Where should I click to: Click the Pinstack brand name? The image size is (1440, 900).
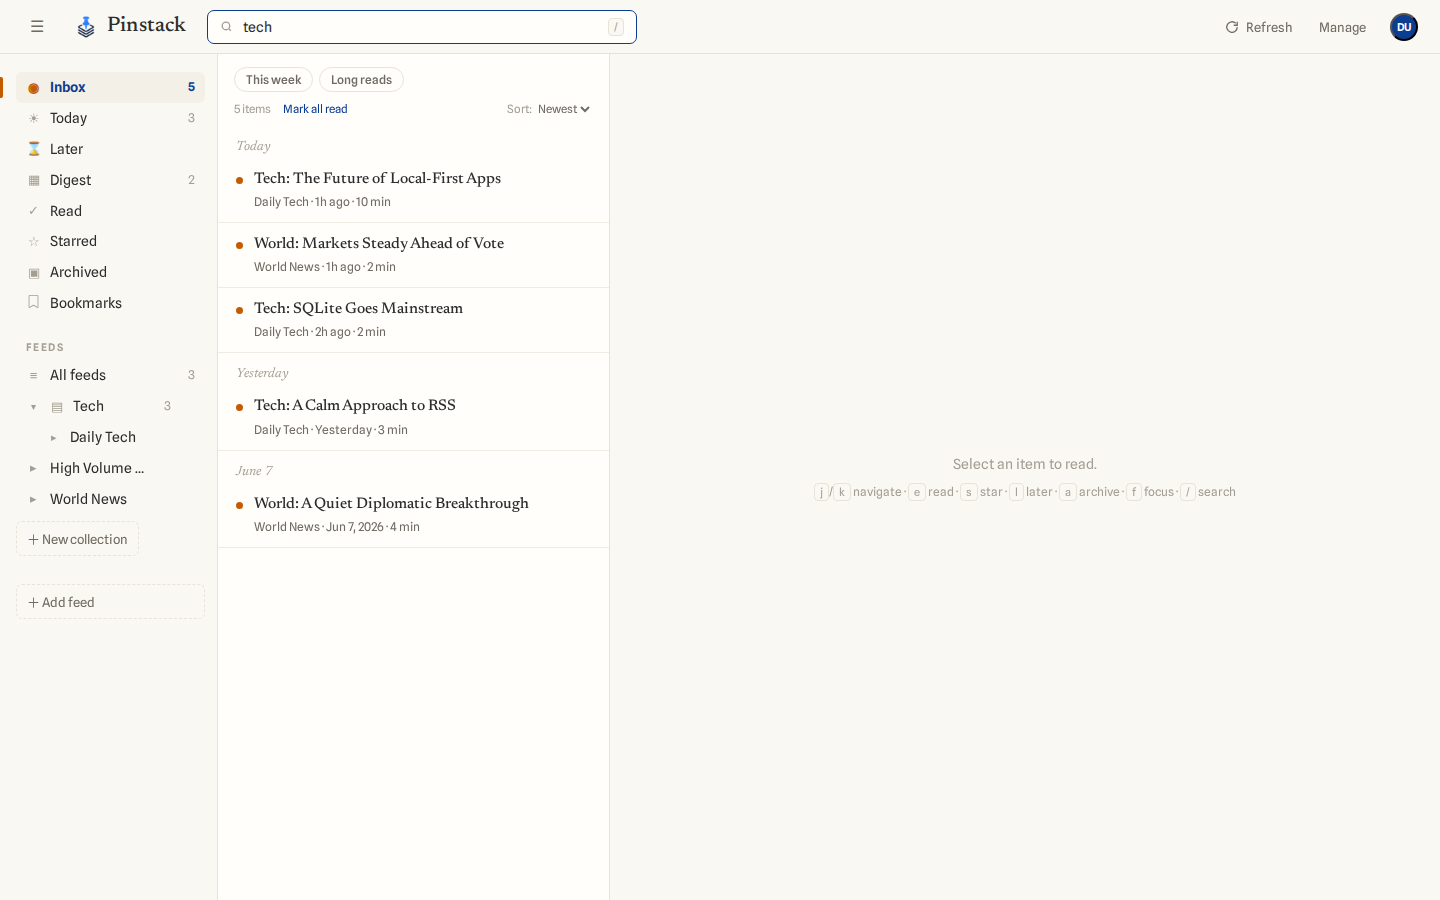tap(146, 25)
